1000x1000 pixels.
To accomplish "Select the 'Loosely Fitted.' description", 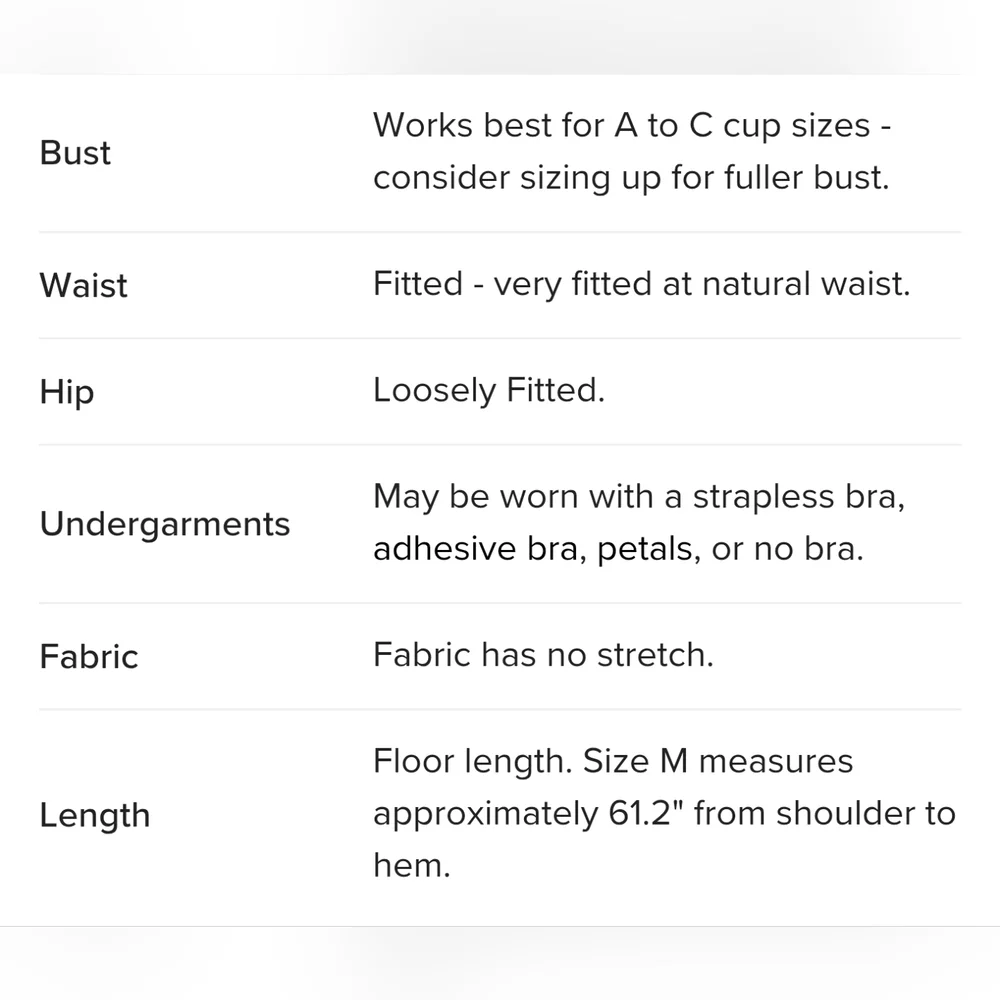I will (x=489, y=390).
